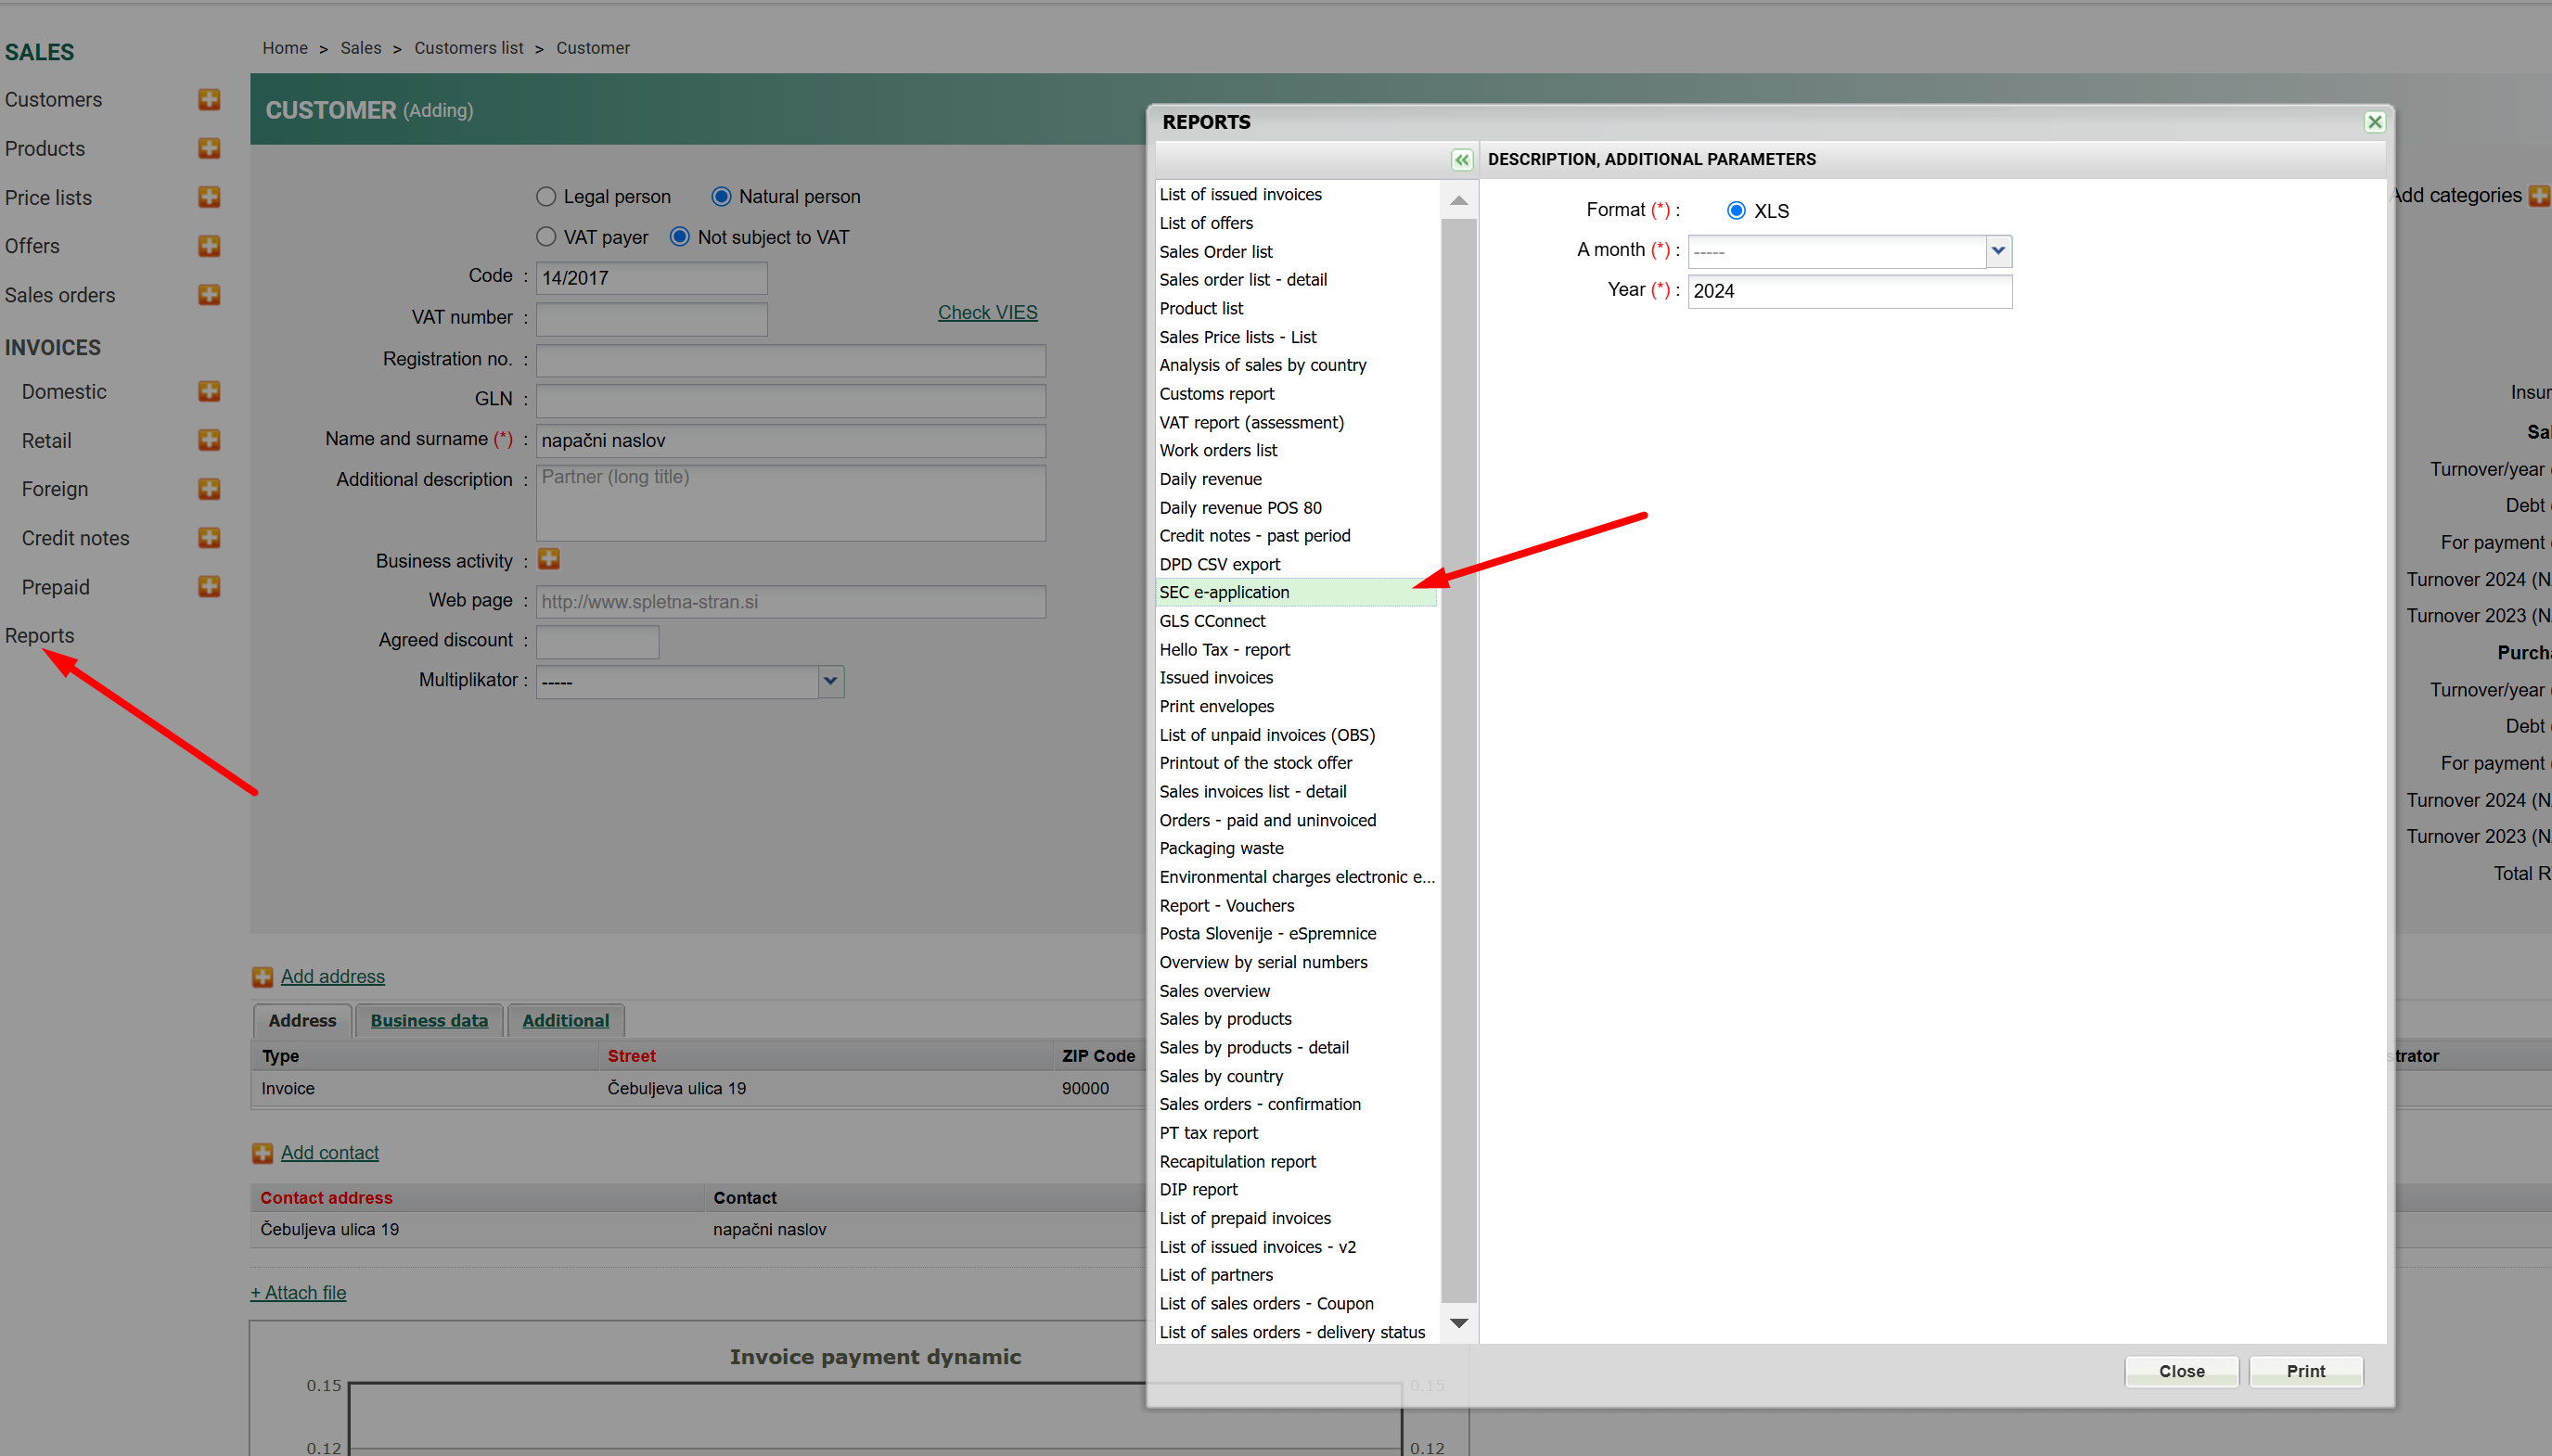
Task: Click the Add address plus icon
Action: [262, 977]
